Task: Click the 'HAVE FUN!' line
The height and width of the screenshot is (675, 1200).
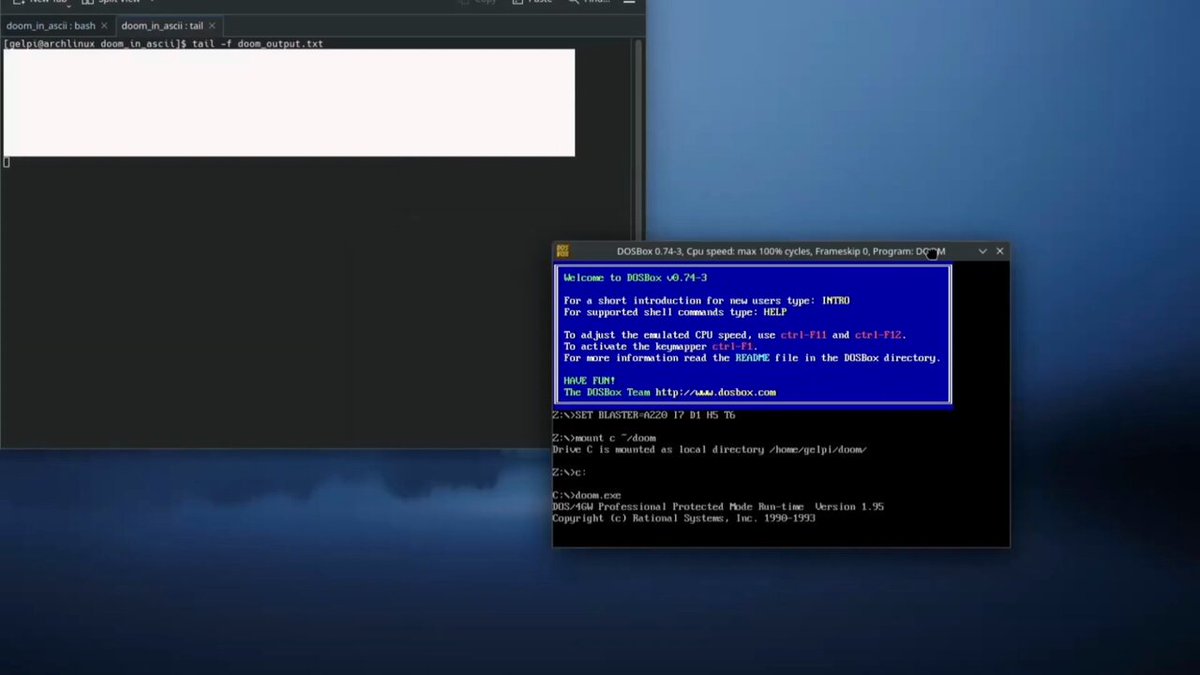Action: (x=590, y=381)
